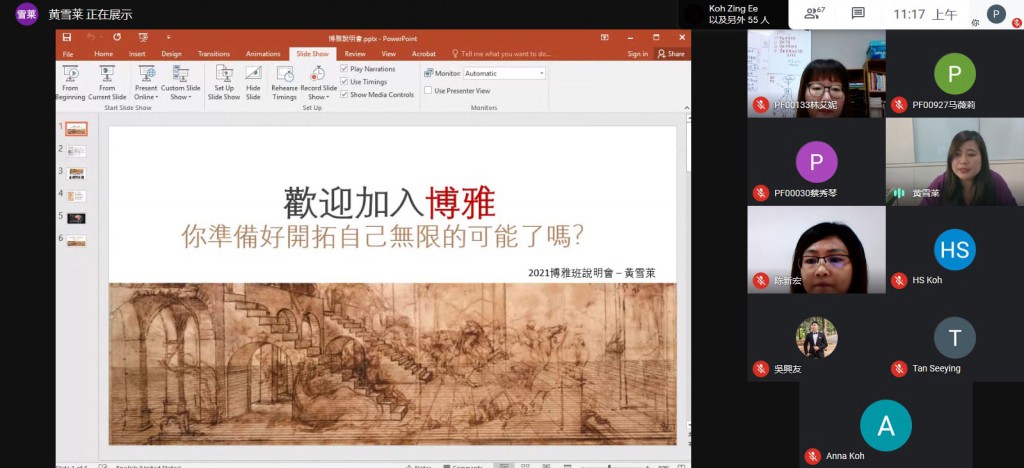1024x468 pixels.
Task: Select PF00133林艾妮 video tile
Action: pos(816,74)
